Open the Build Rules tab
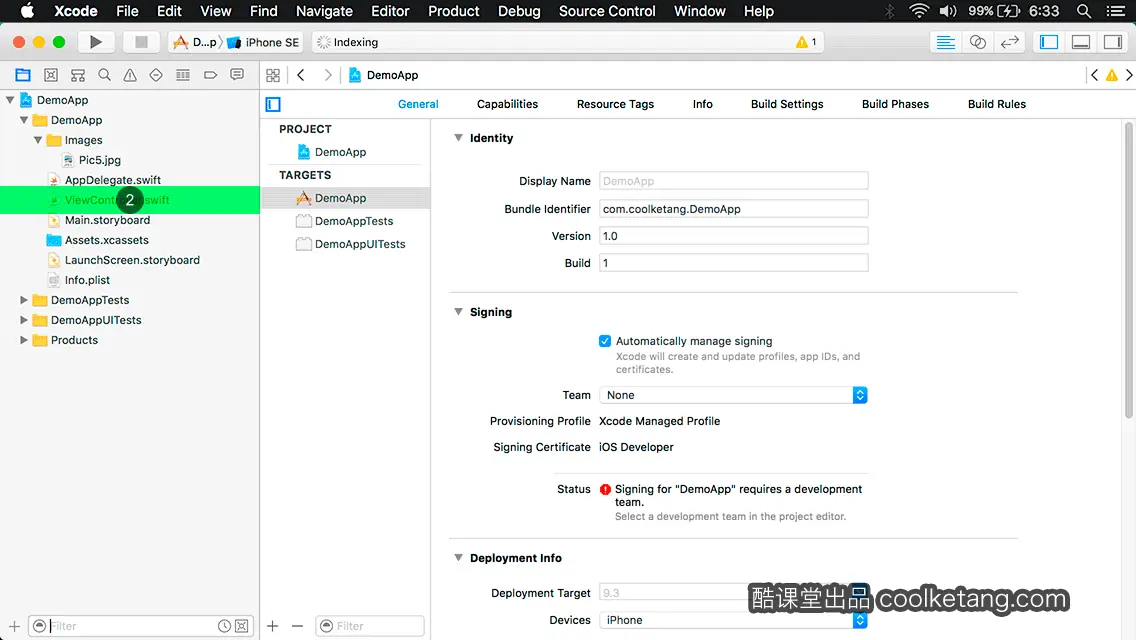 coord(997,104)
